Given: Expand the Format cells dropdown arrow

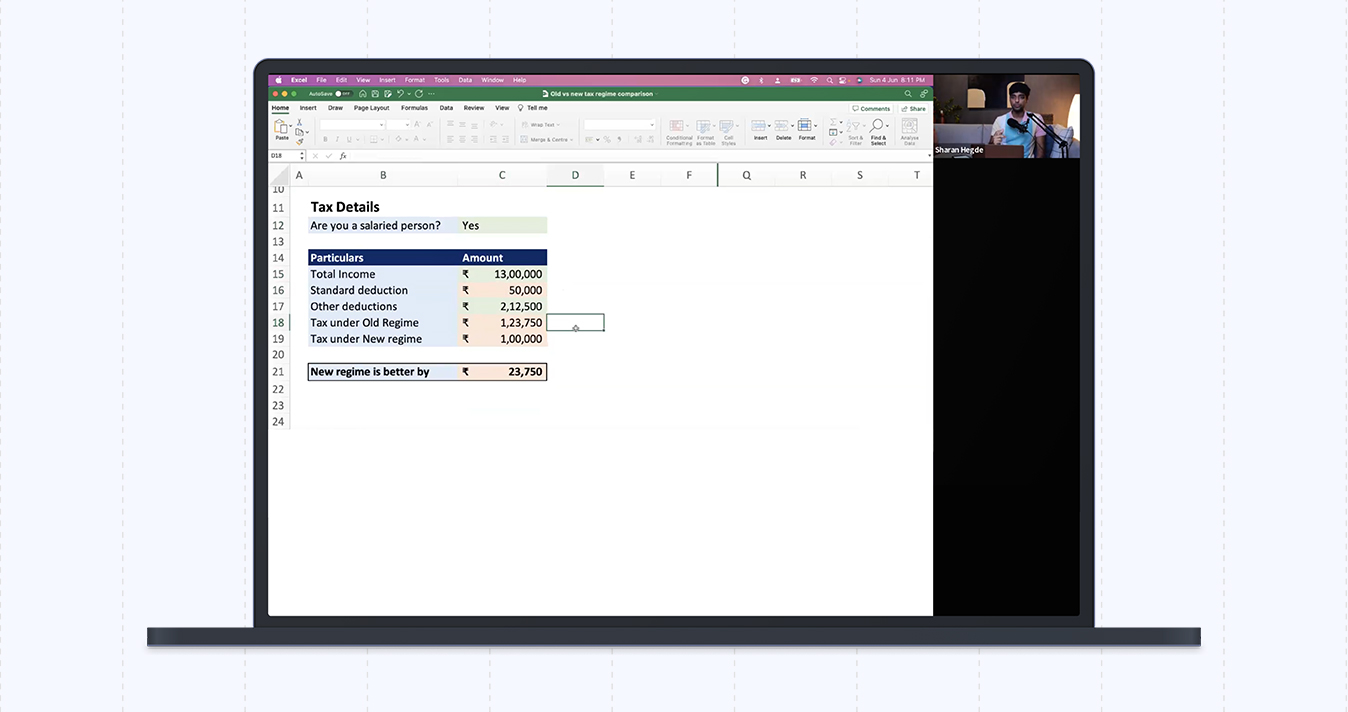Looking at the screenshot, I should pyautogui.click(x=815, y=125).
